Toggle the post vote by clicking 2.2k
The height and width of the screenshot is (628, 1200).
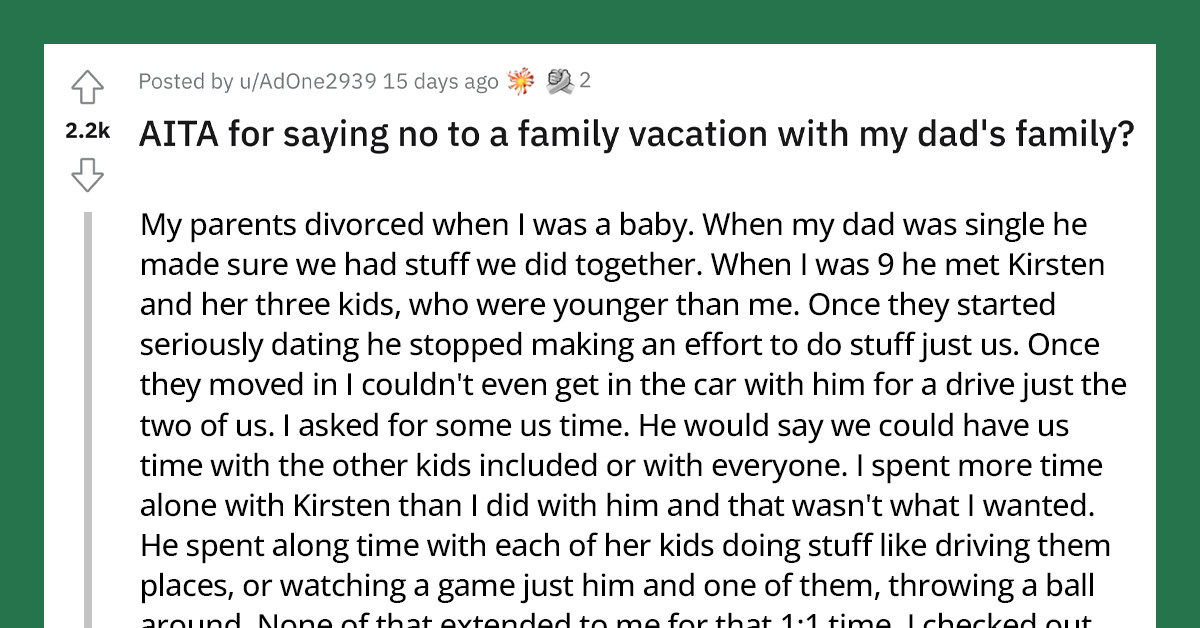(x=87, y=130)
